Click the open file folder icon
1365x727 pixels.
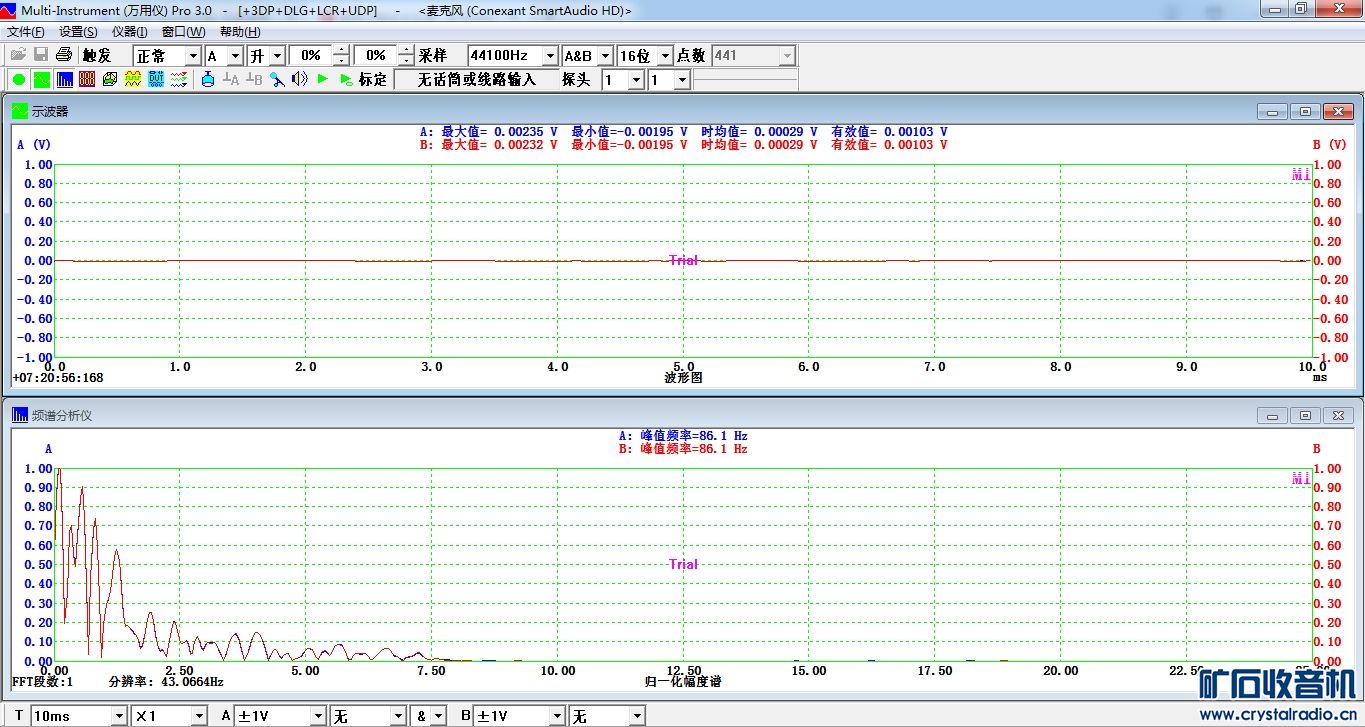click(x=18, y=55)
